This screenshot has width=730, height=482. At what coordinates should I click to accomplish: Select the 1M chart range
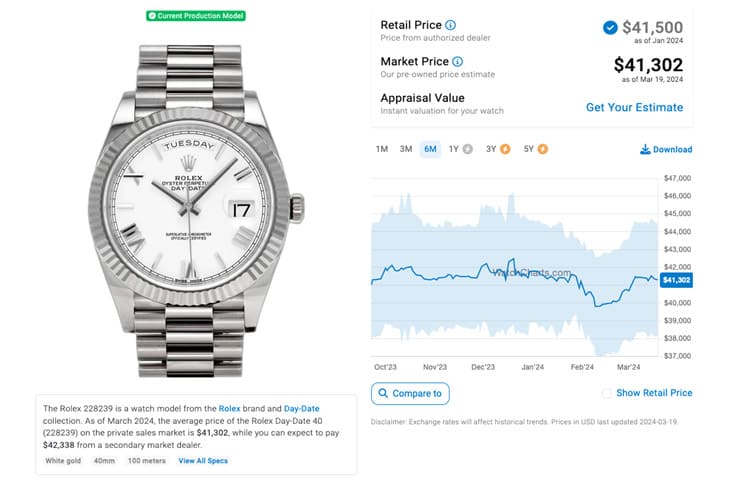pos(382,149)
